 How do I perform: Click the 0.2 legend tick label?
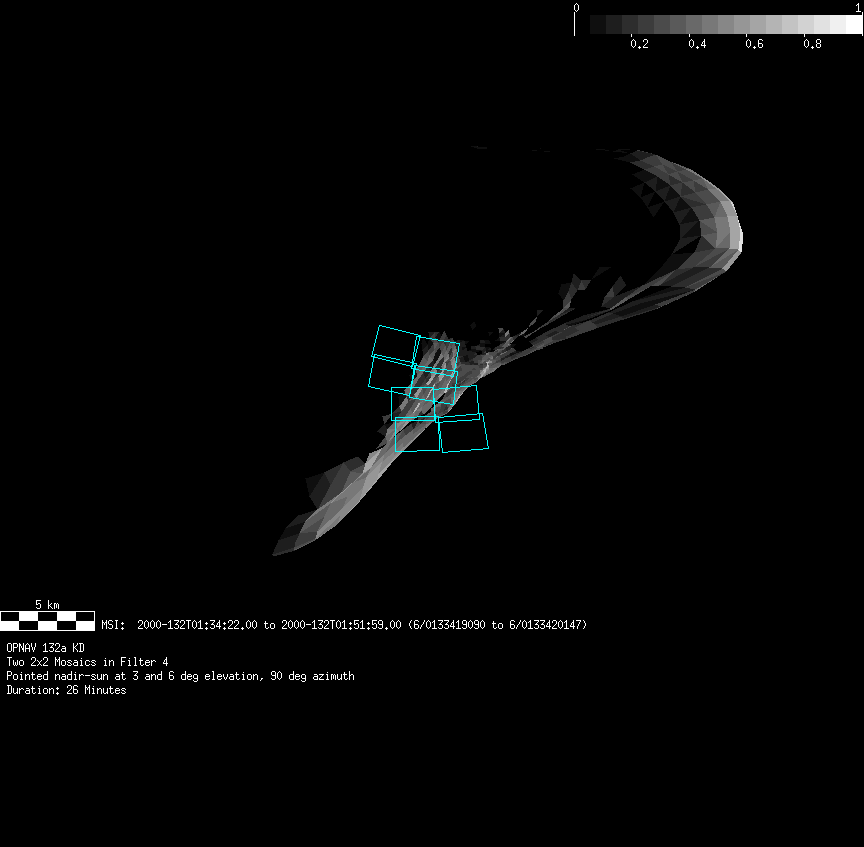pyautogui.click(x=639, y=44)
